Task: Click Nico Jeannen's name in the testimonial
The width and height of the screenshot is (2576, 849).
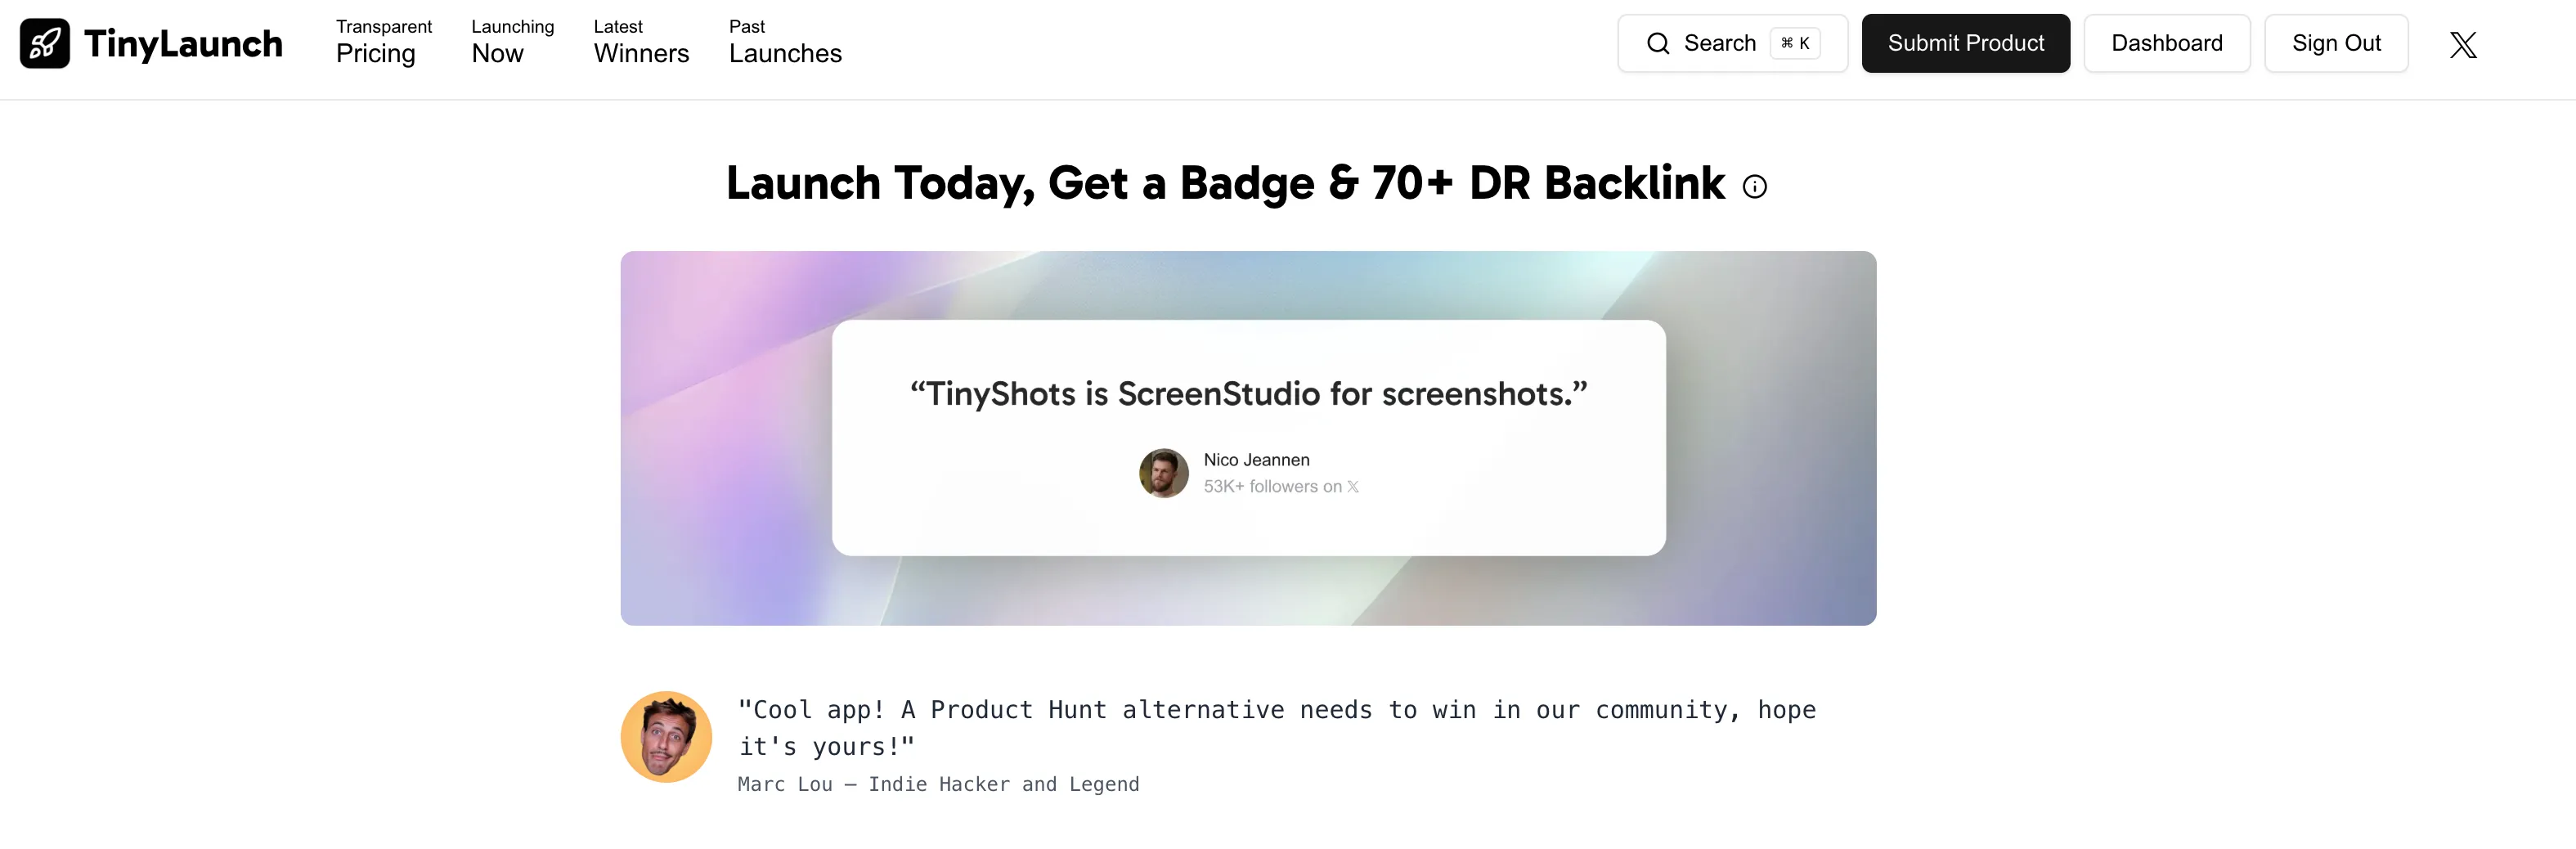Action: pos(1256,460)
